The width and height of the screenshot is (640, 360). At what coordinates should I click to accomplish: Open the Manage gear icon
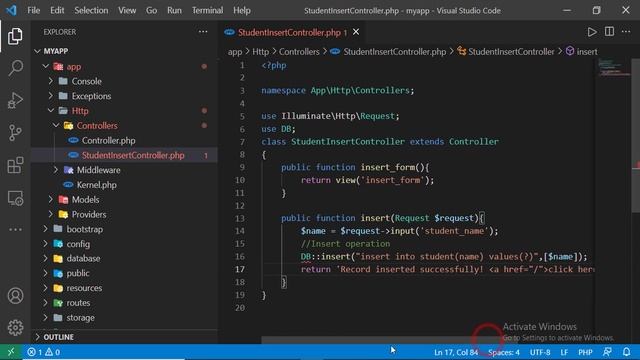point(15,327)
